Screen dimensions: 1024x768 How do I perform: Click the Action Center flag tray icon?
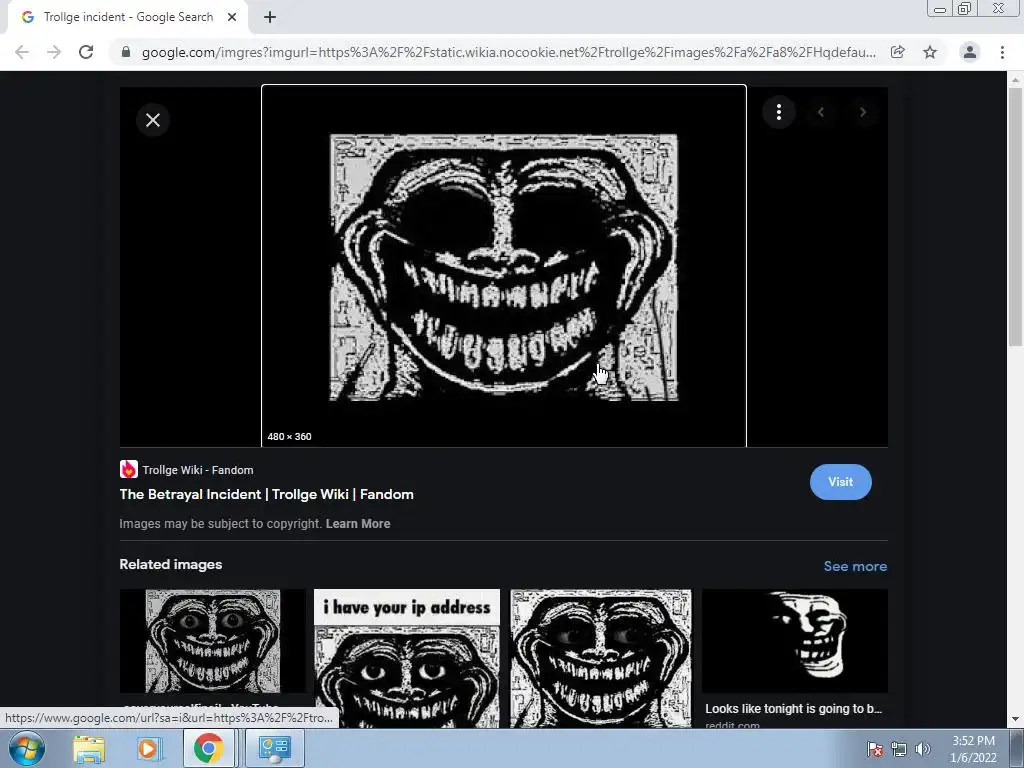point(874,749)
